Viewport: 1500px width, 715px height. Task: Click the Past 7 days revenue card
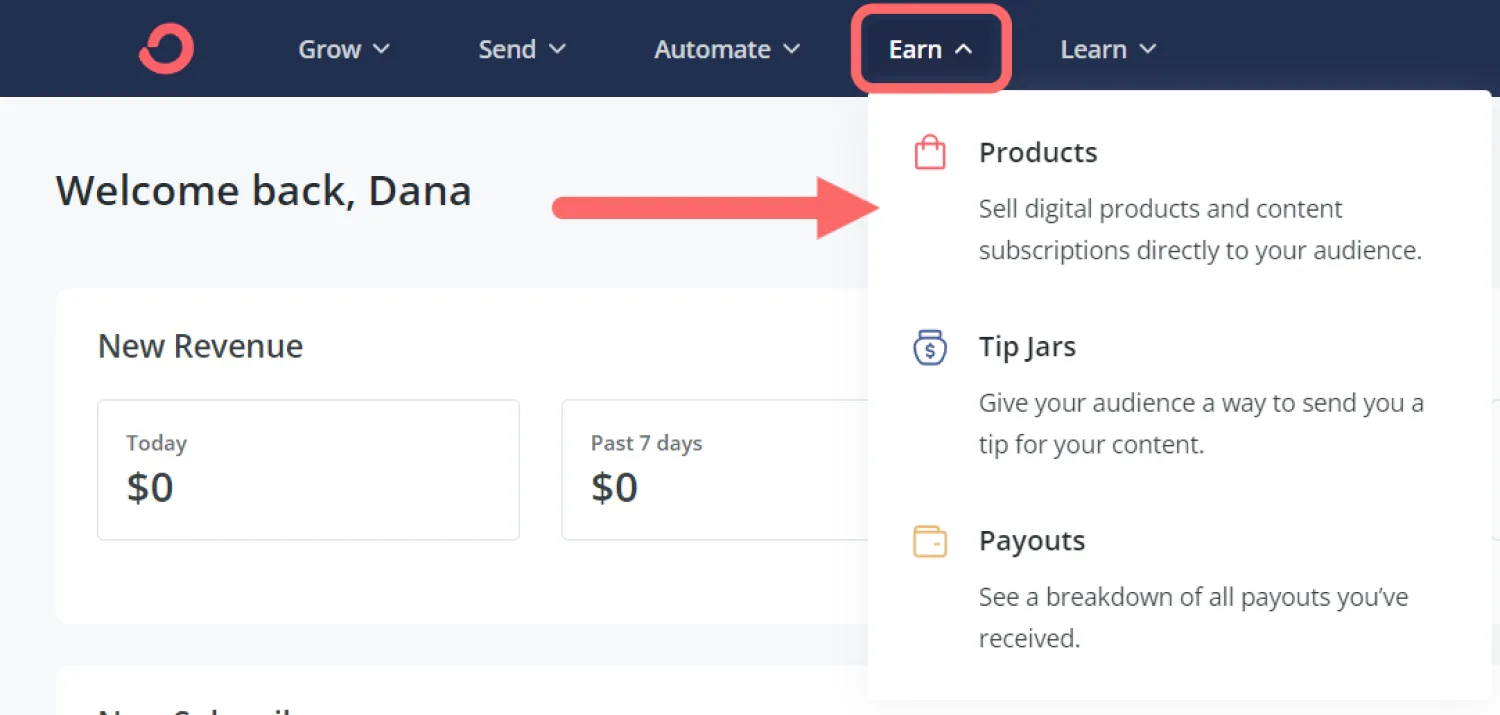point(715,470)
